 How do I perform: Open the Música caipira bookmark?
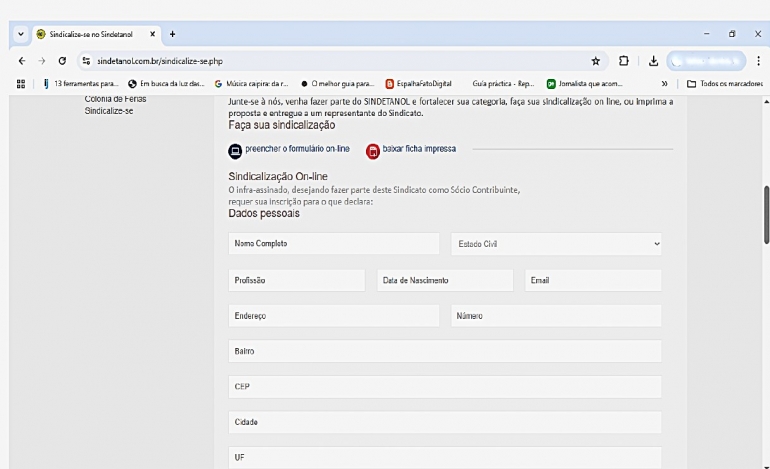point(251,84)
